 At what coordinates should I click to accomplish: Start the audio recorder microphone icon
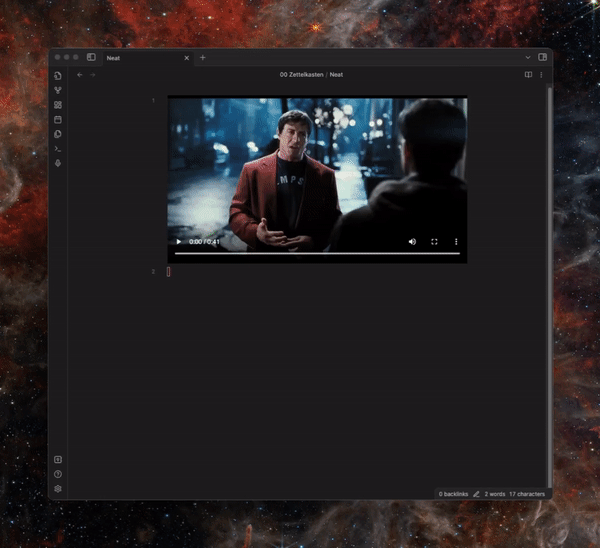click(58, 163)
